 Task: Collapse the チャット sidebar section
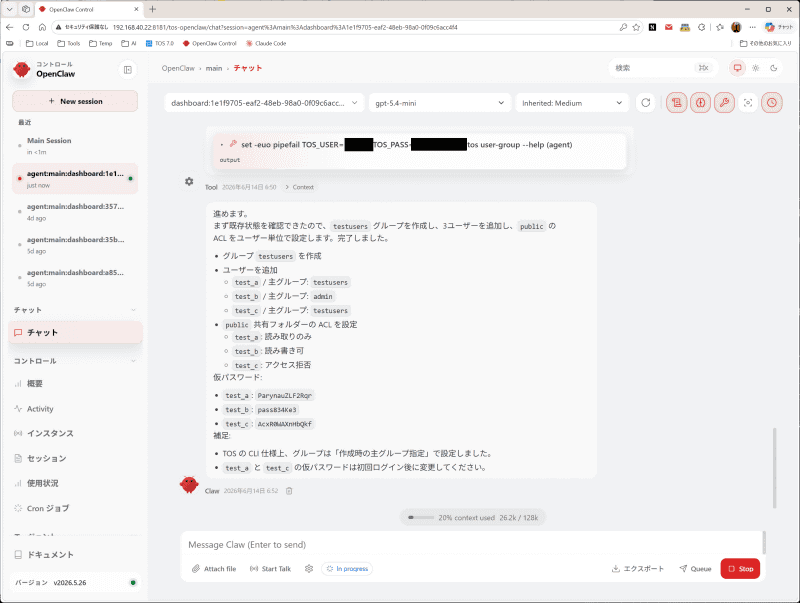tap(133, 310)
